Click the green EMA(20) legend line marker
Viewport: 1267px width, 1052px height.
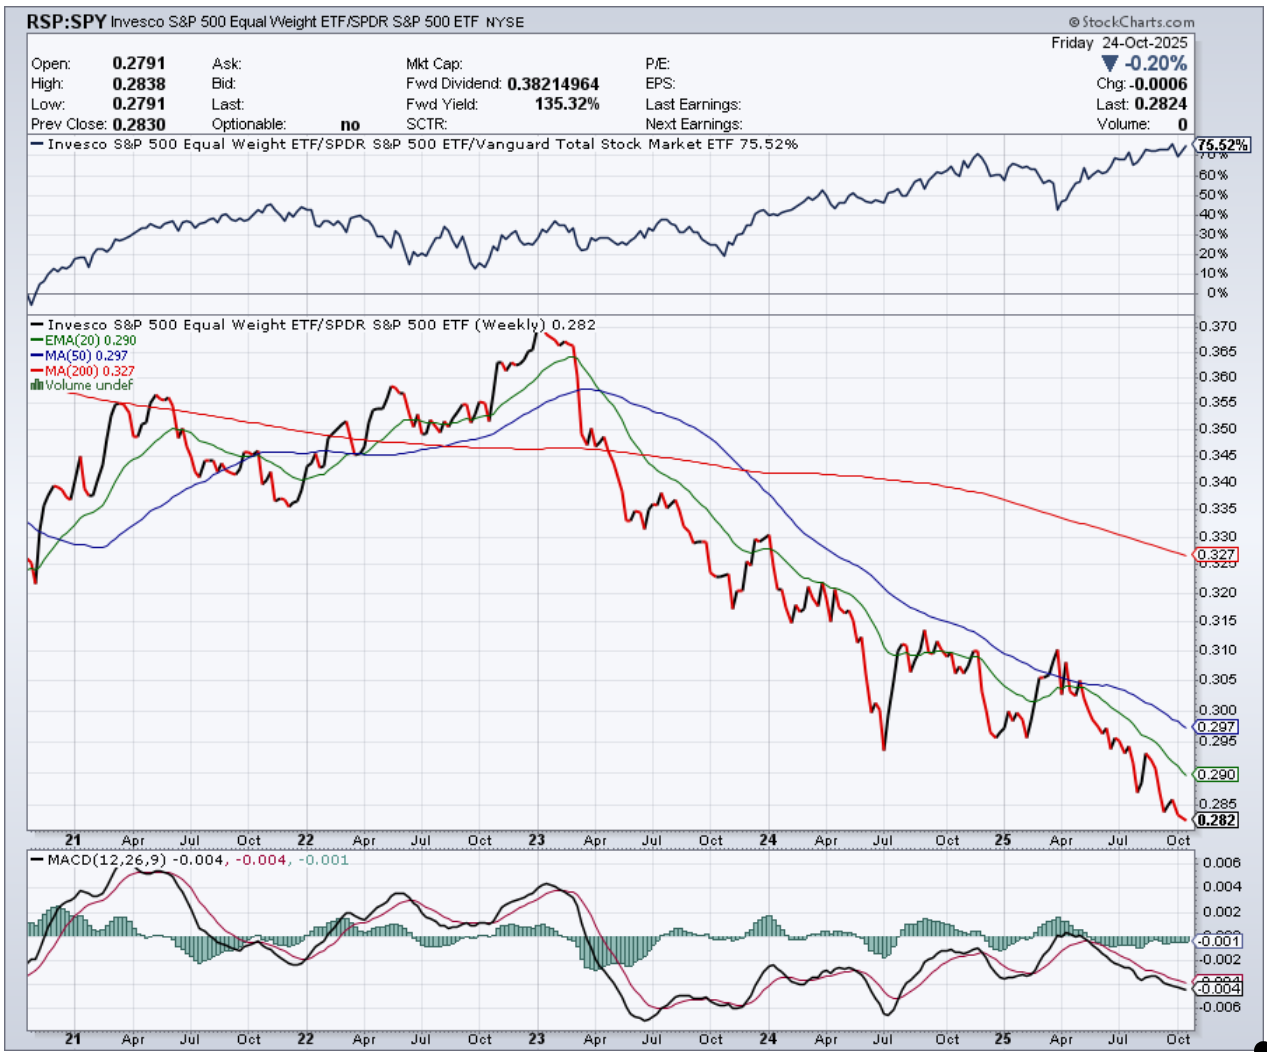[x=37, y=340]
